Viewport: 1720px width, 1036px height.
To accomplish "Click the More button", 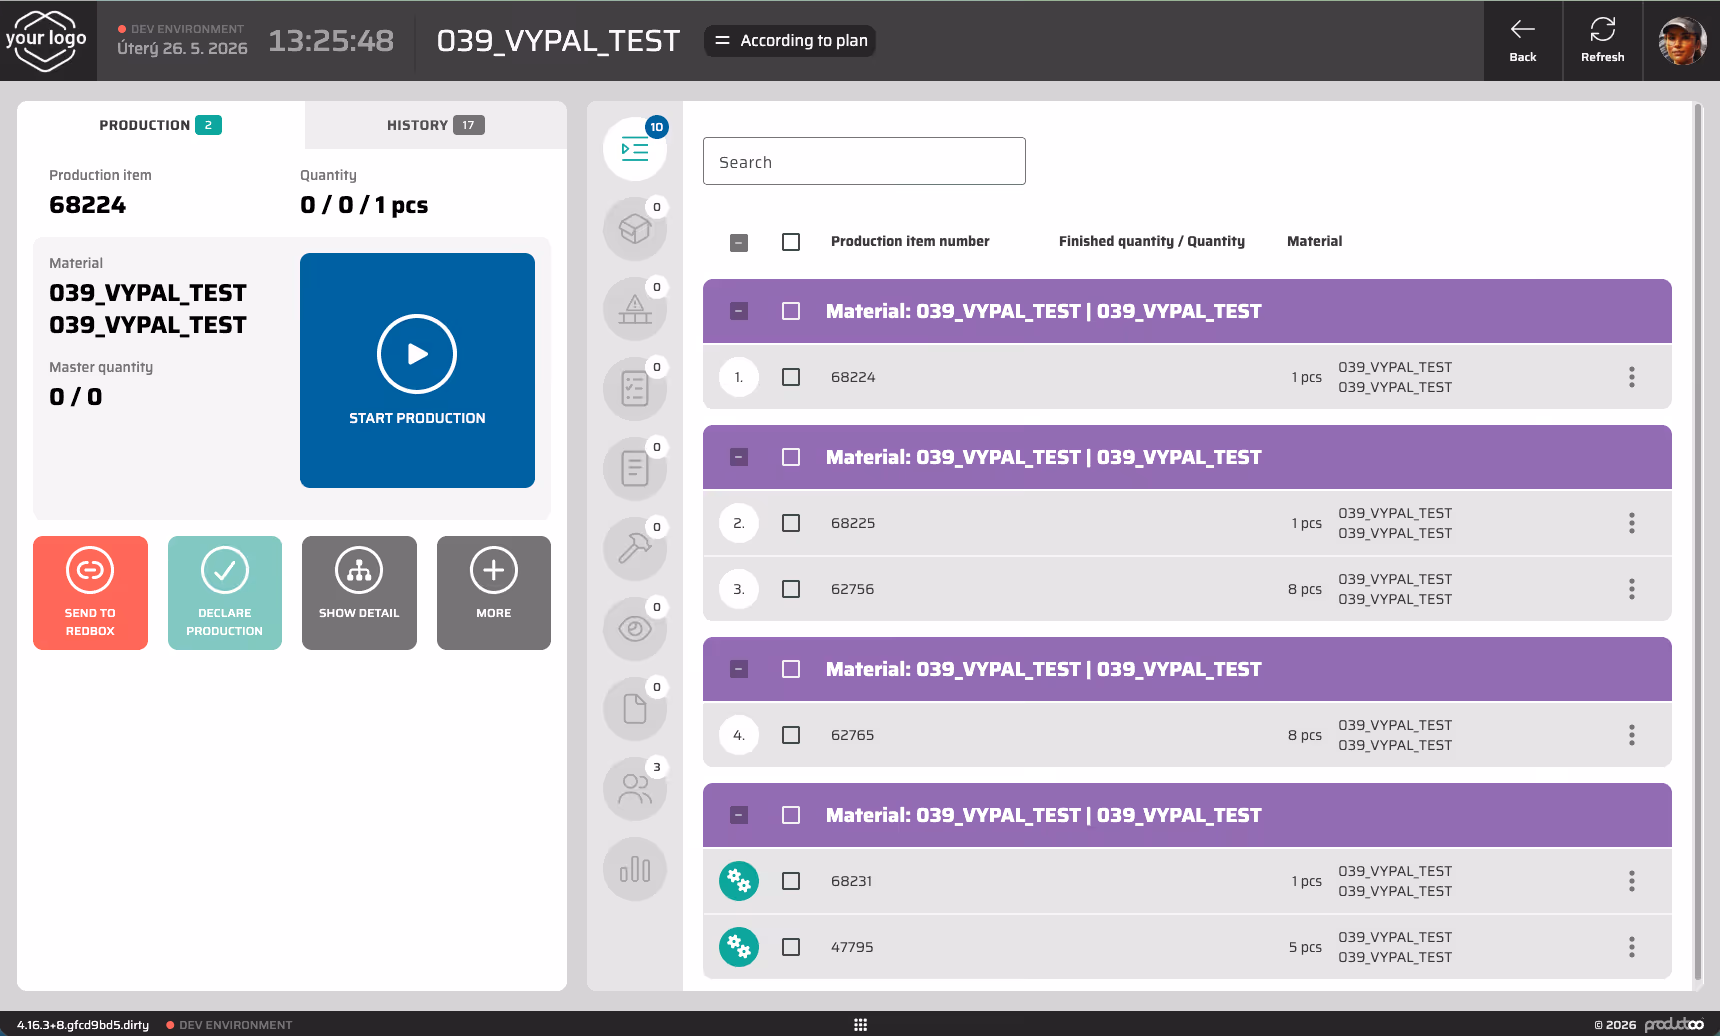I will click(494, 593).
